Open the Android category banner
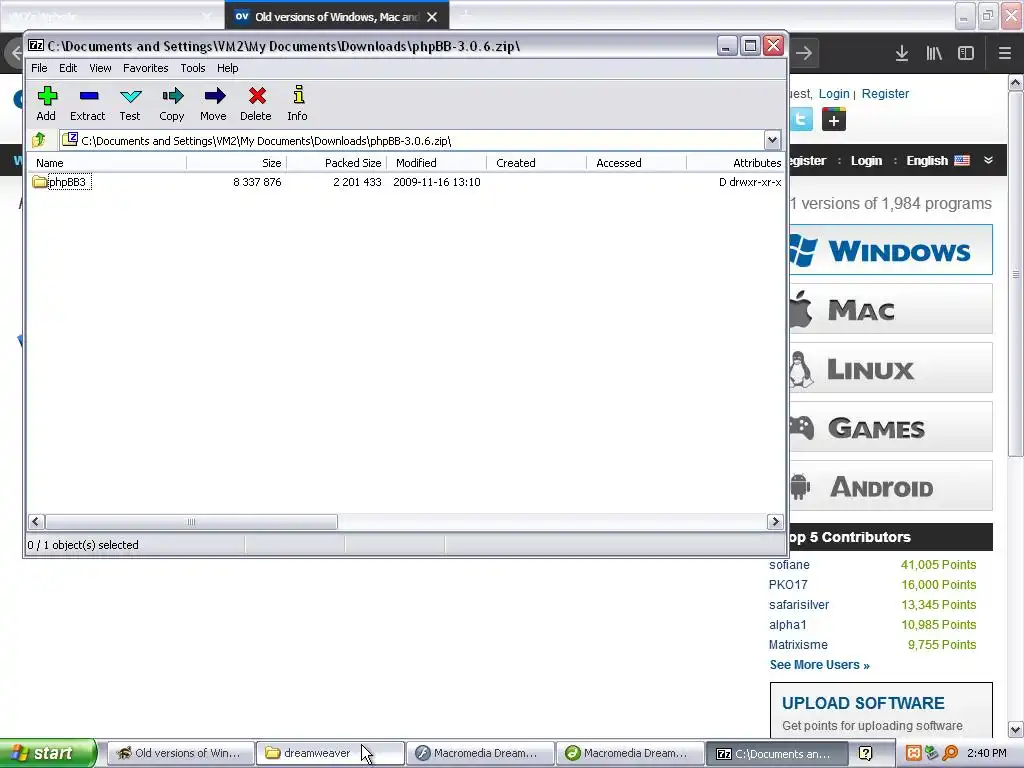 pyautogui.click(x=891, y=486)
